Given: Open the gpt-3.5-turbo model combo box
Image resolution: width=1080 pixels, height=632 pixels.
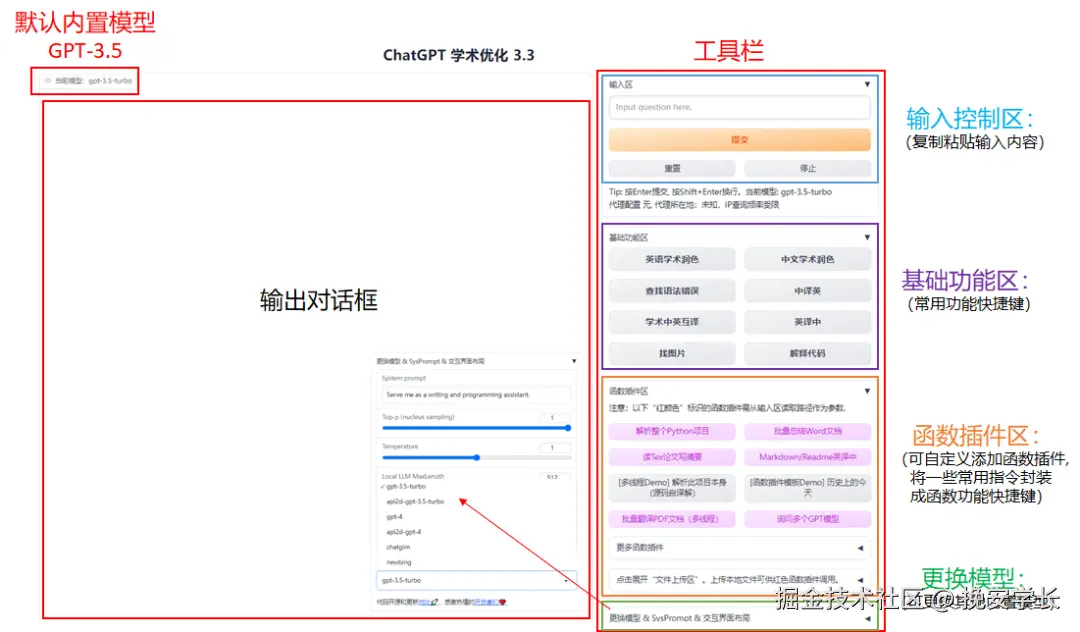Looking at the screenshot, I should point(476,580).
